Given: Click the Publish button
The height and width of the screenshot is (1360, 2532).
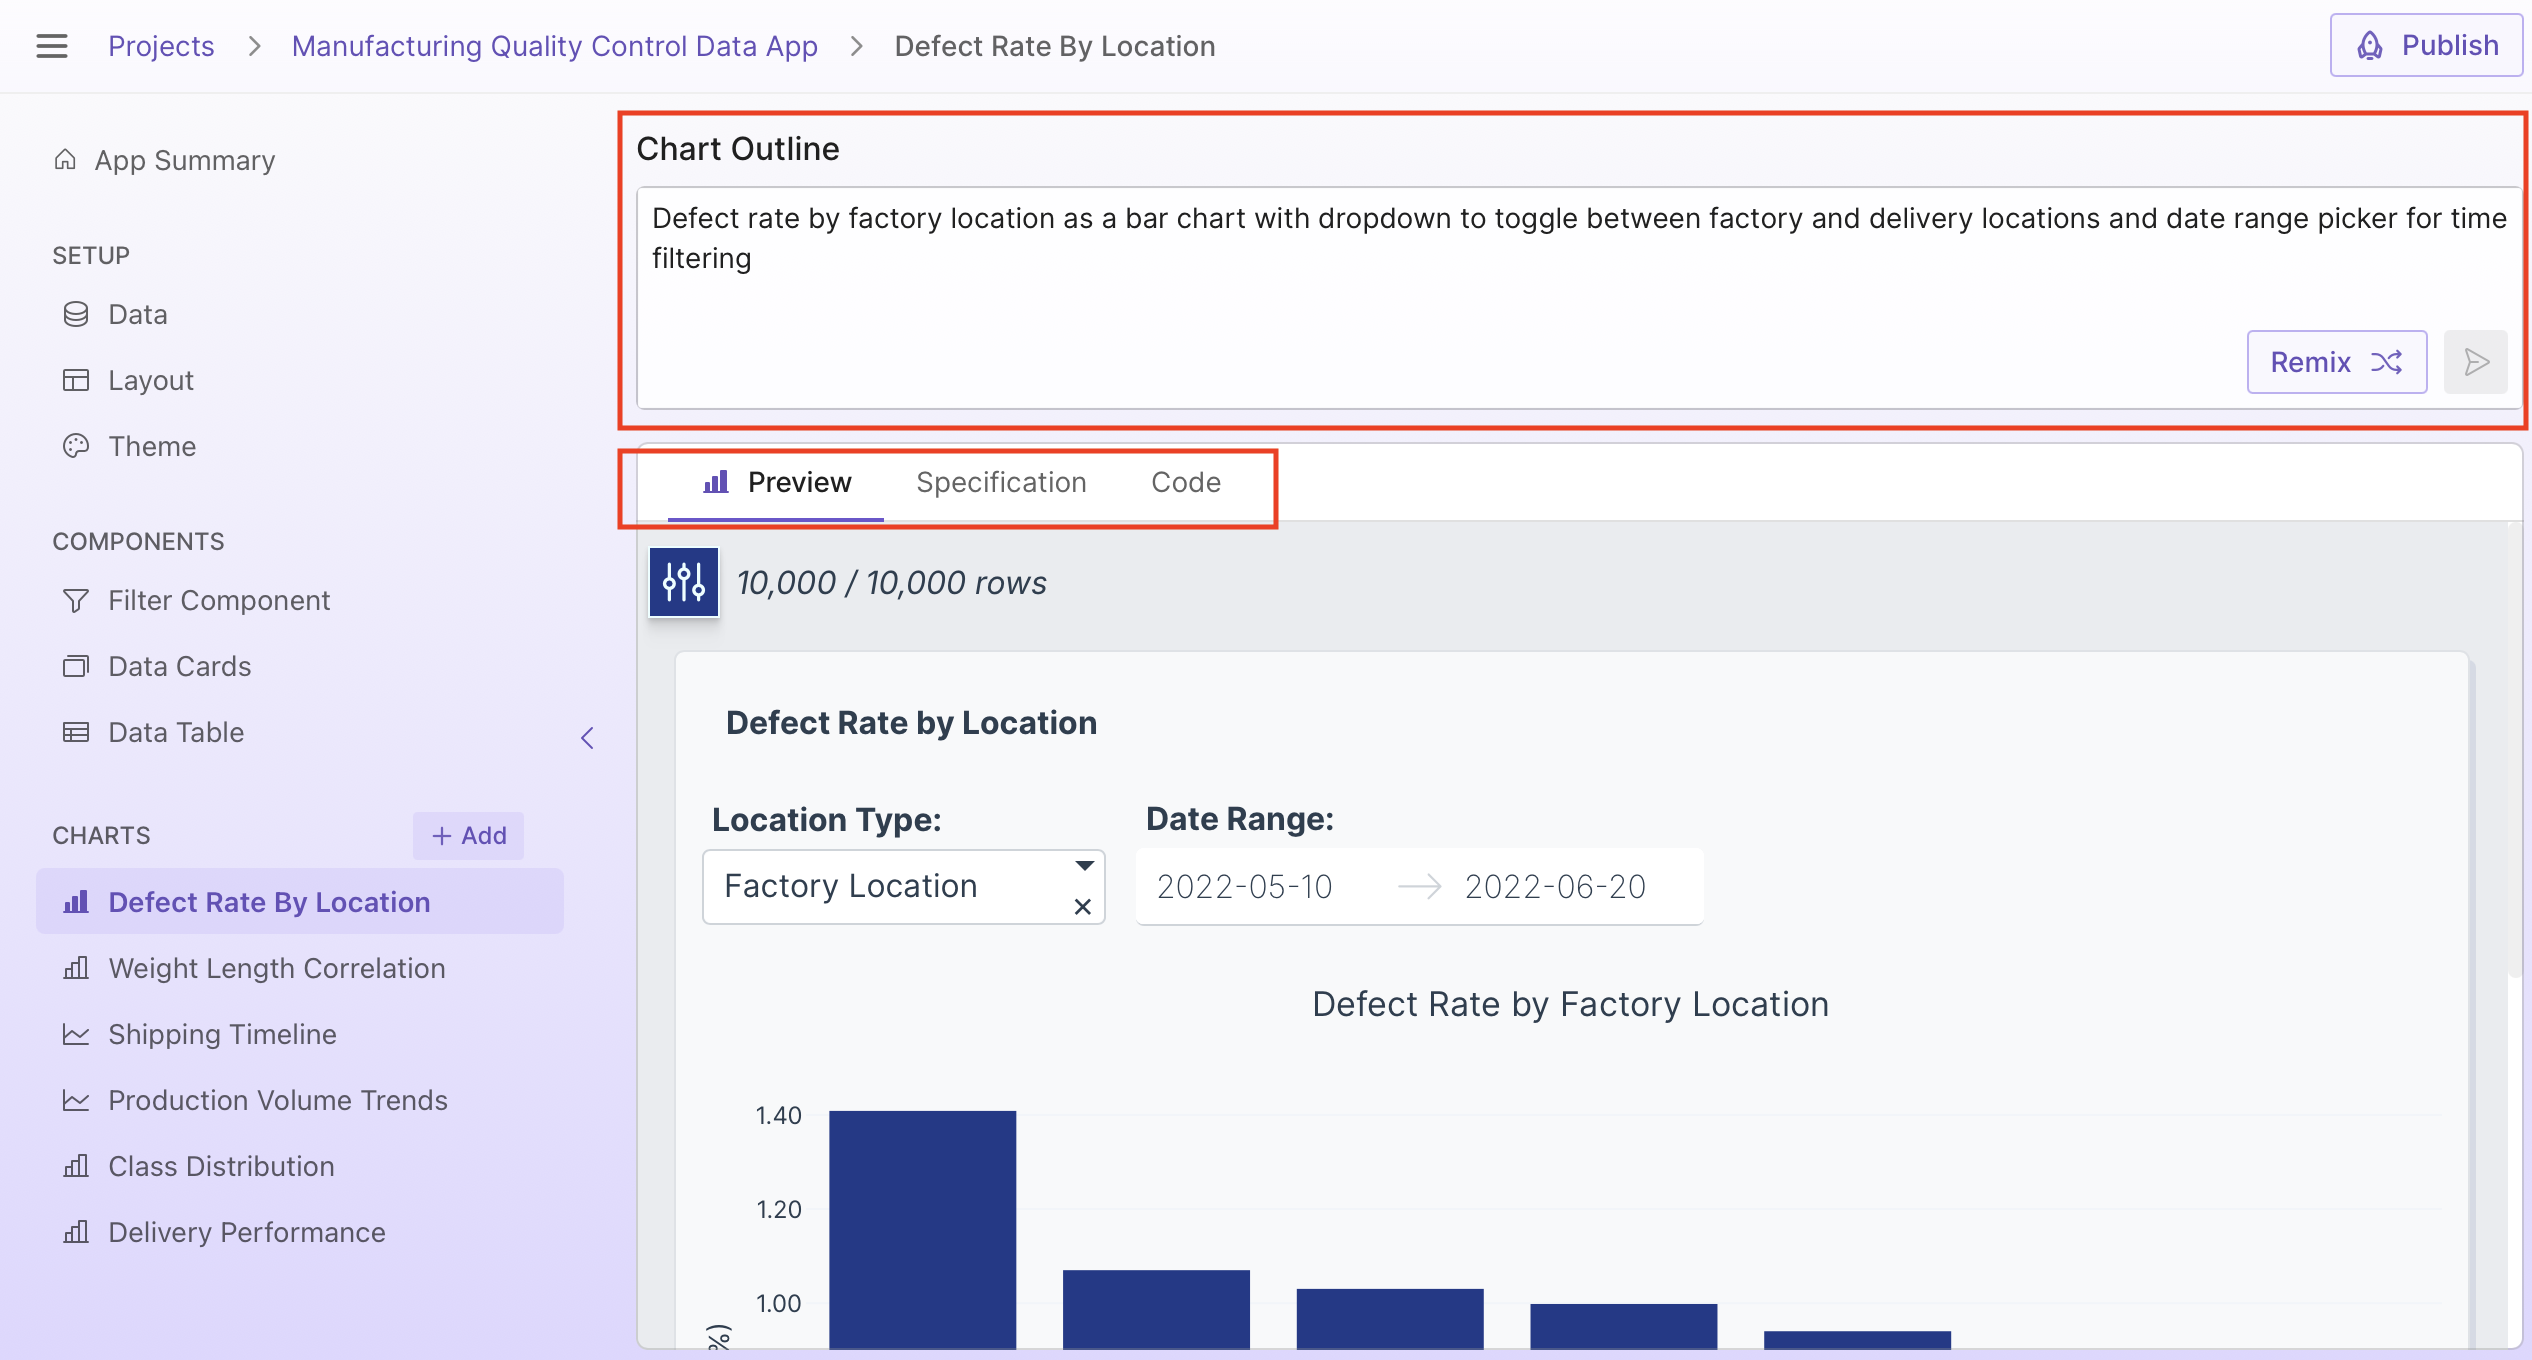Looking at the screenshot, I should [x=2427, y=46].
